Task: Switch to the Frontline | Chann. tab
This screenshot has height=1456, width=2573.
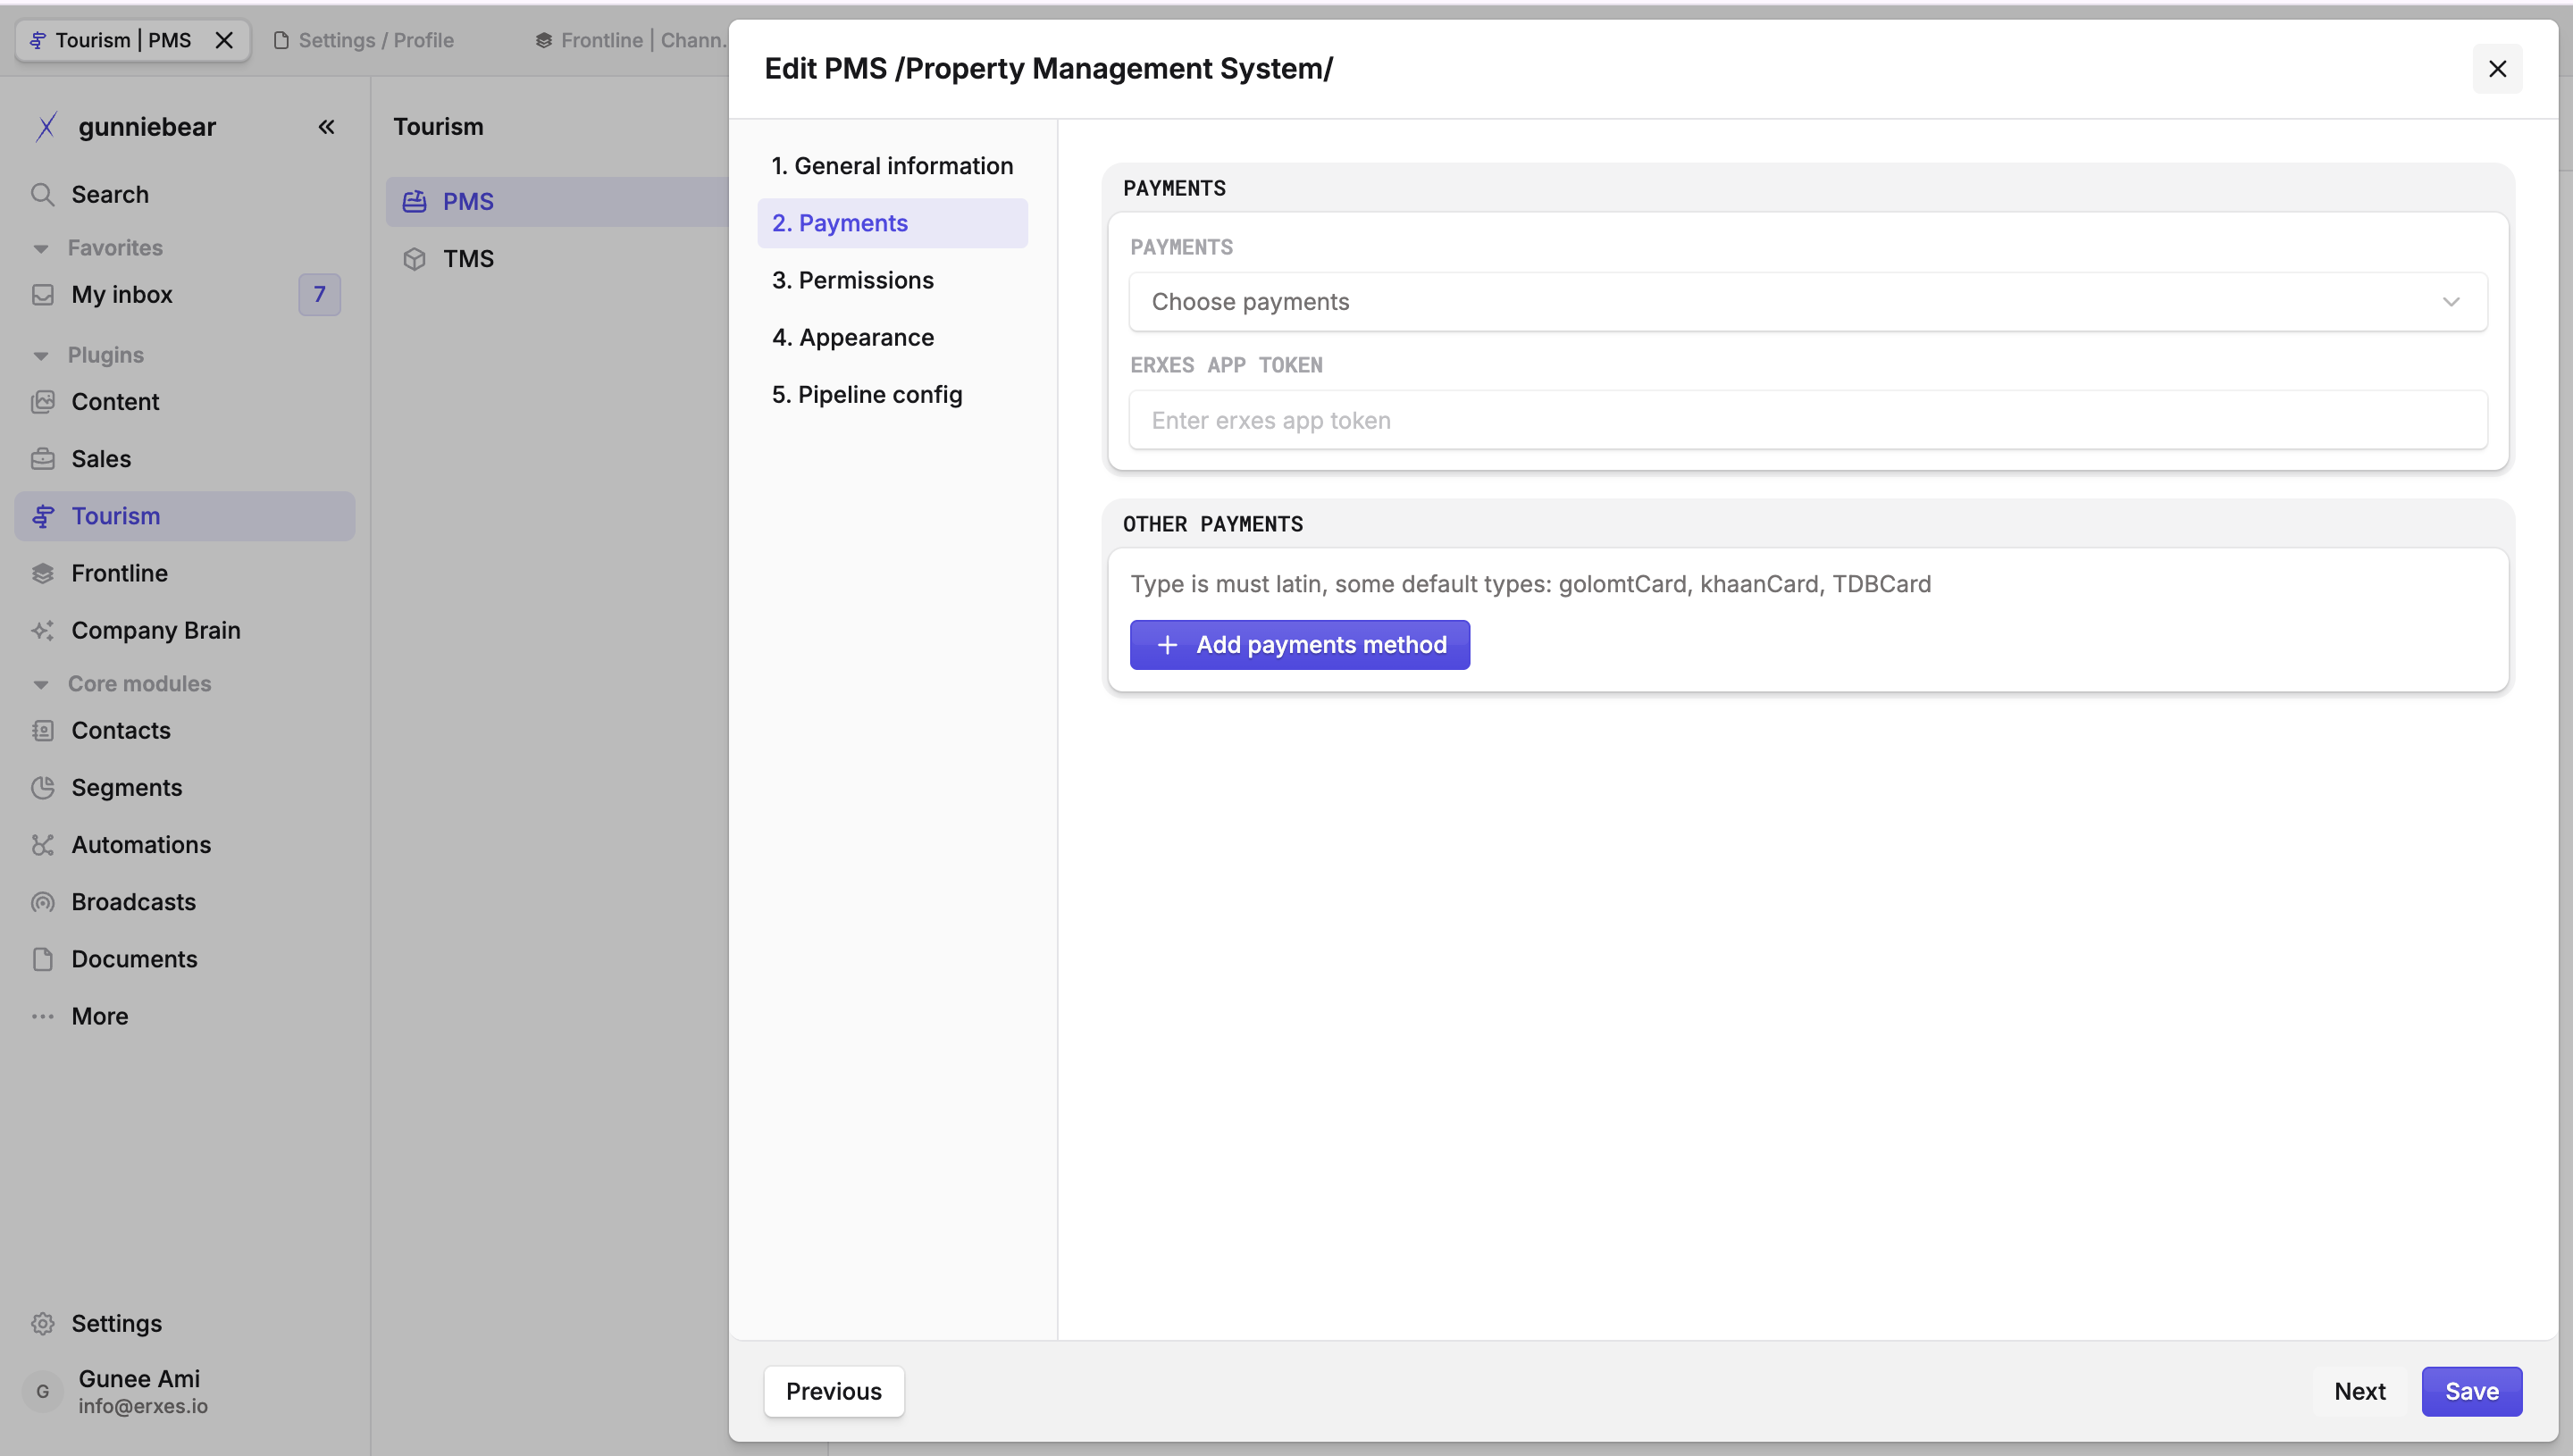Action: point(630,40)
